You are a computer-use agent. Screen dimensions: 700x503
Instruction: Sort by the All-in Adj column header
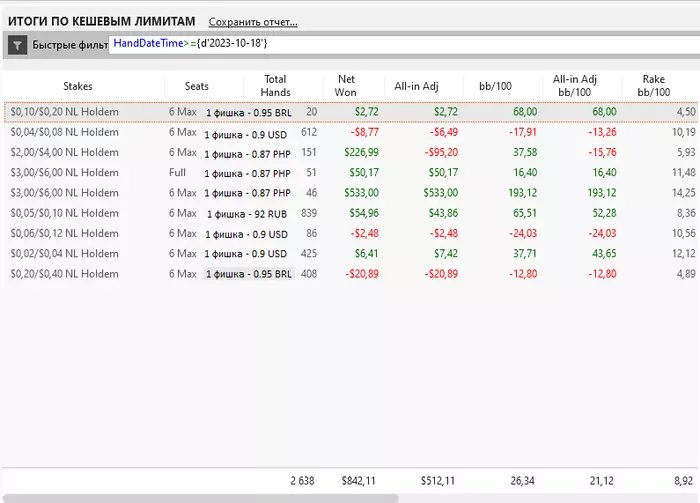pos(416,86)
